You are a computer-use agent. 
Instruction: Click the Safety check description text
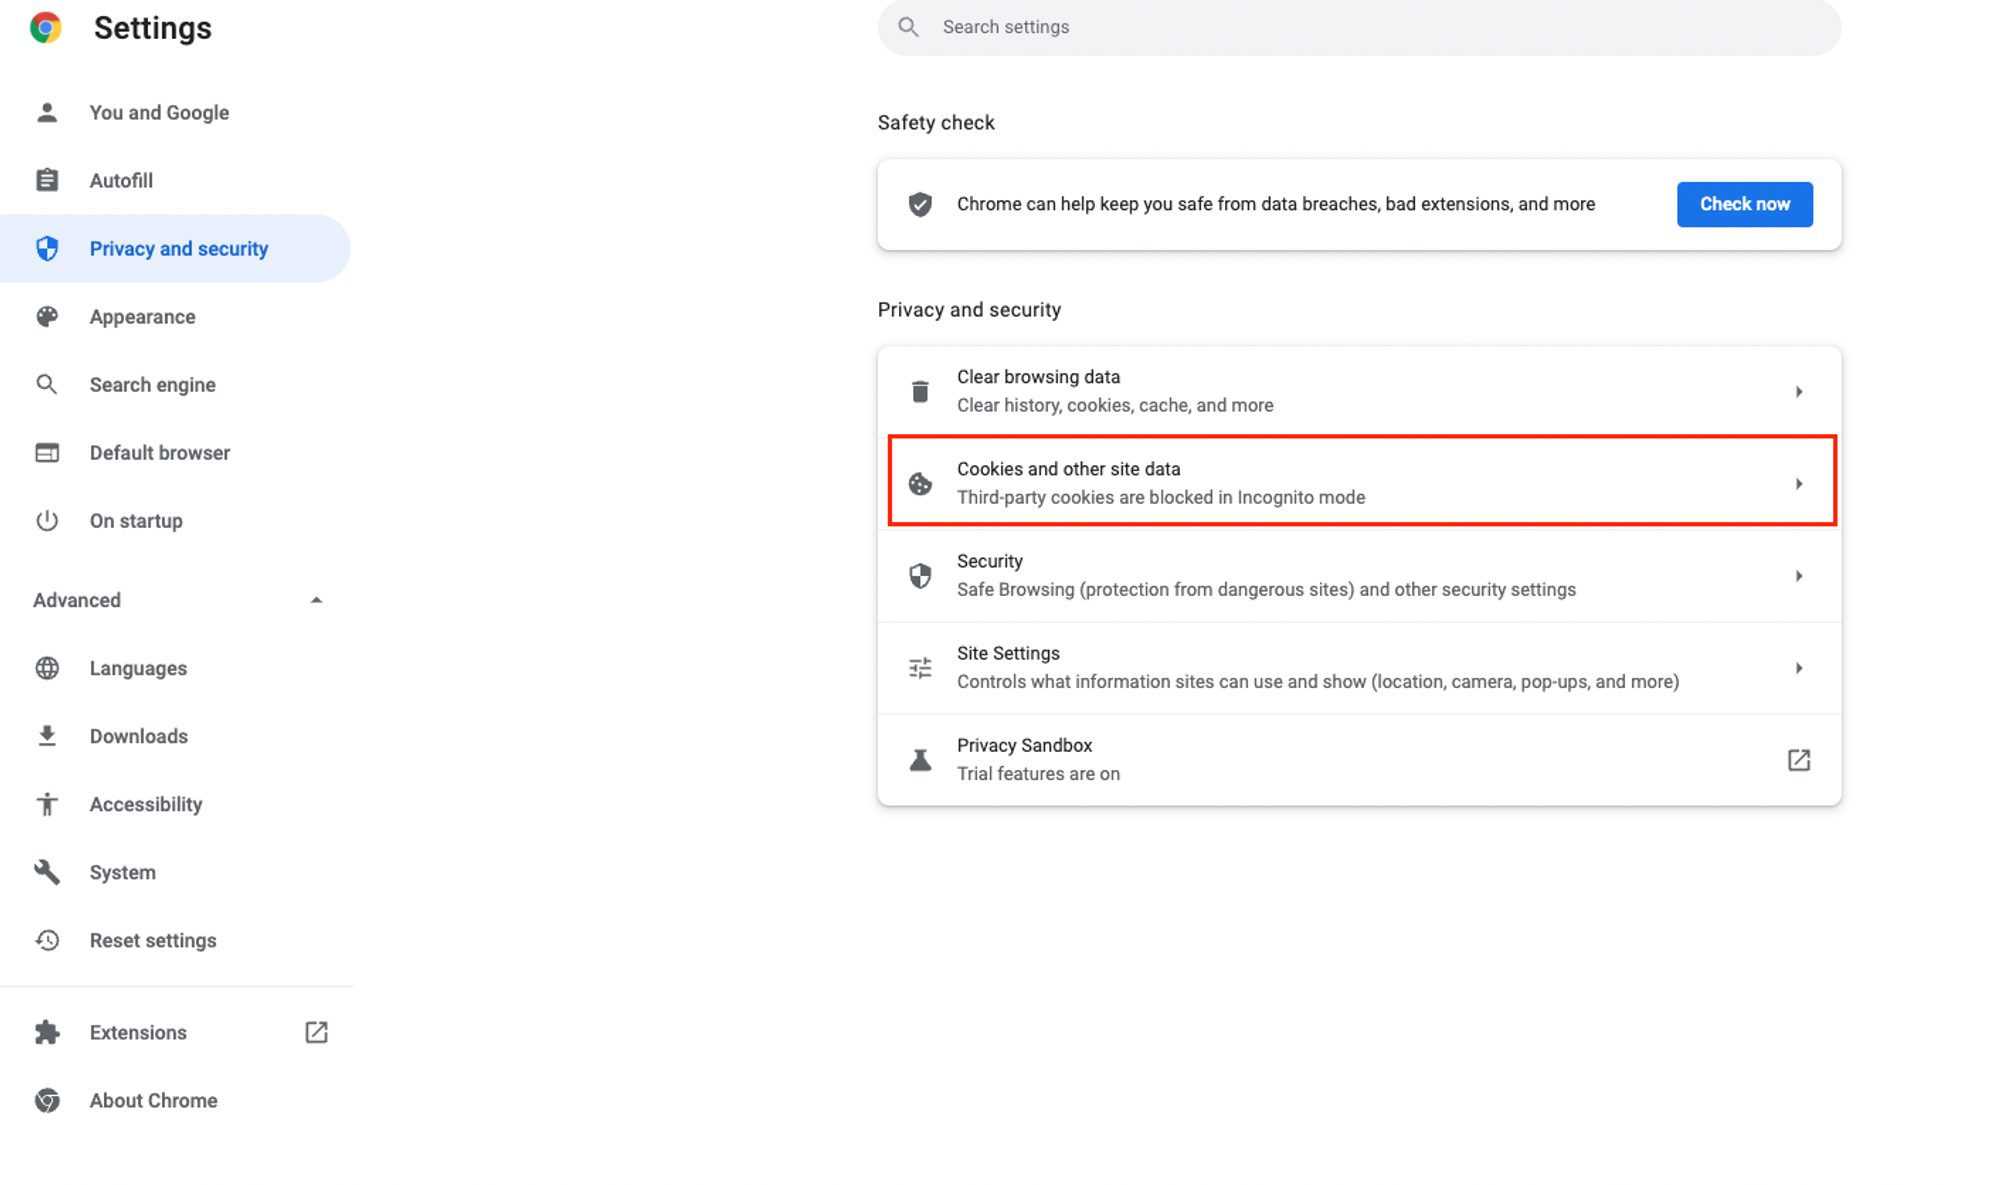[x=1276, y=204]
